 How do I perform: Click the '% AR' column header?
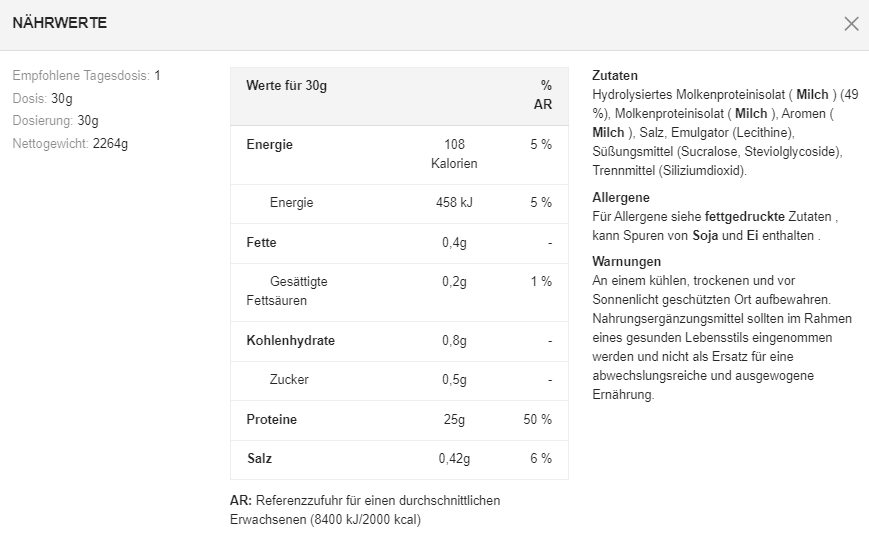pyautogui.click(x=545, y=95)
